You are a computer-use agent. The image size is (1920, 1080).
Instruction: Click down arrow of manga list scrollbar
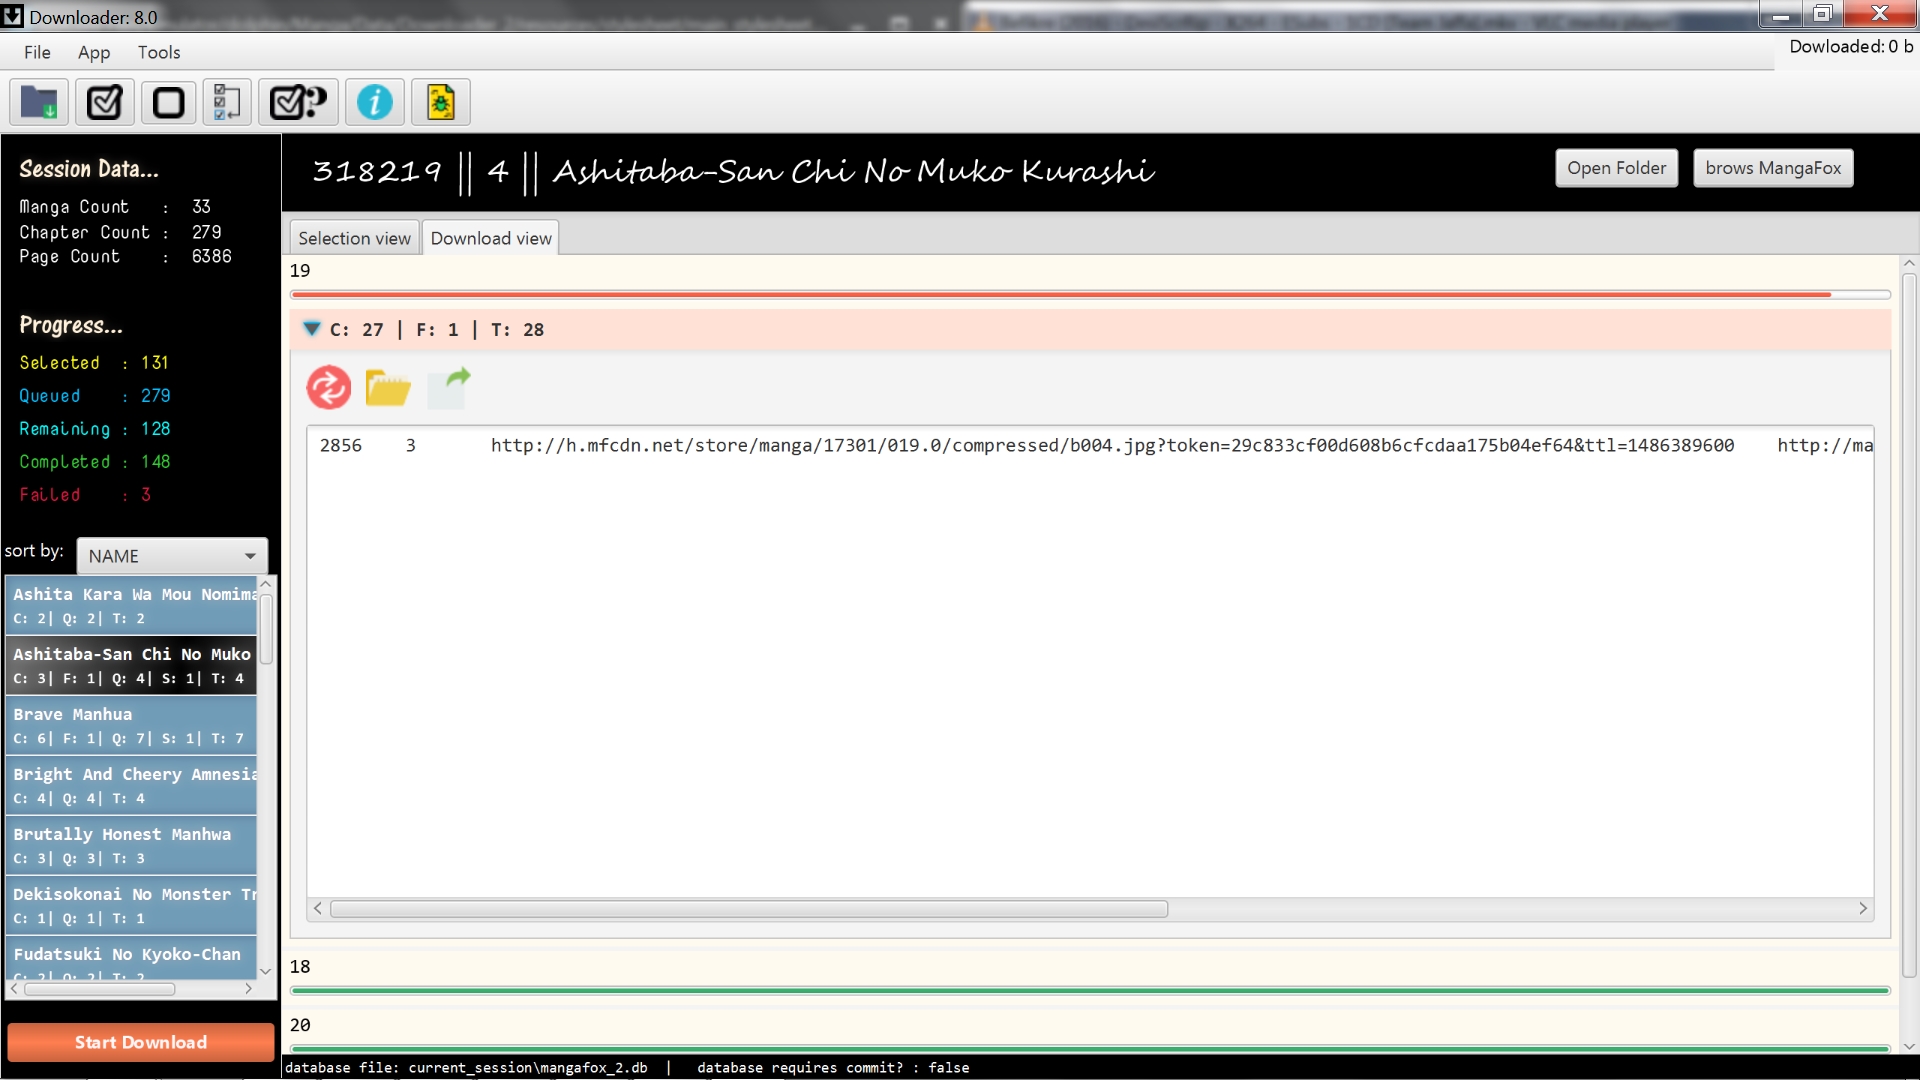point(266,971)
